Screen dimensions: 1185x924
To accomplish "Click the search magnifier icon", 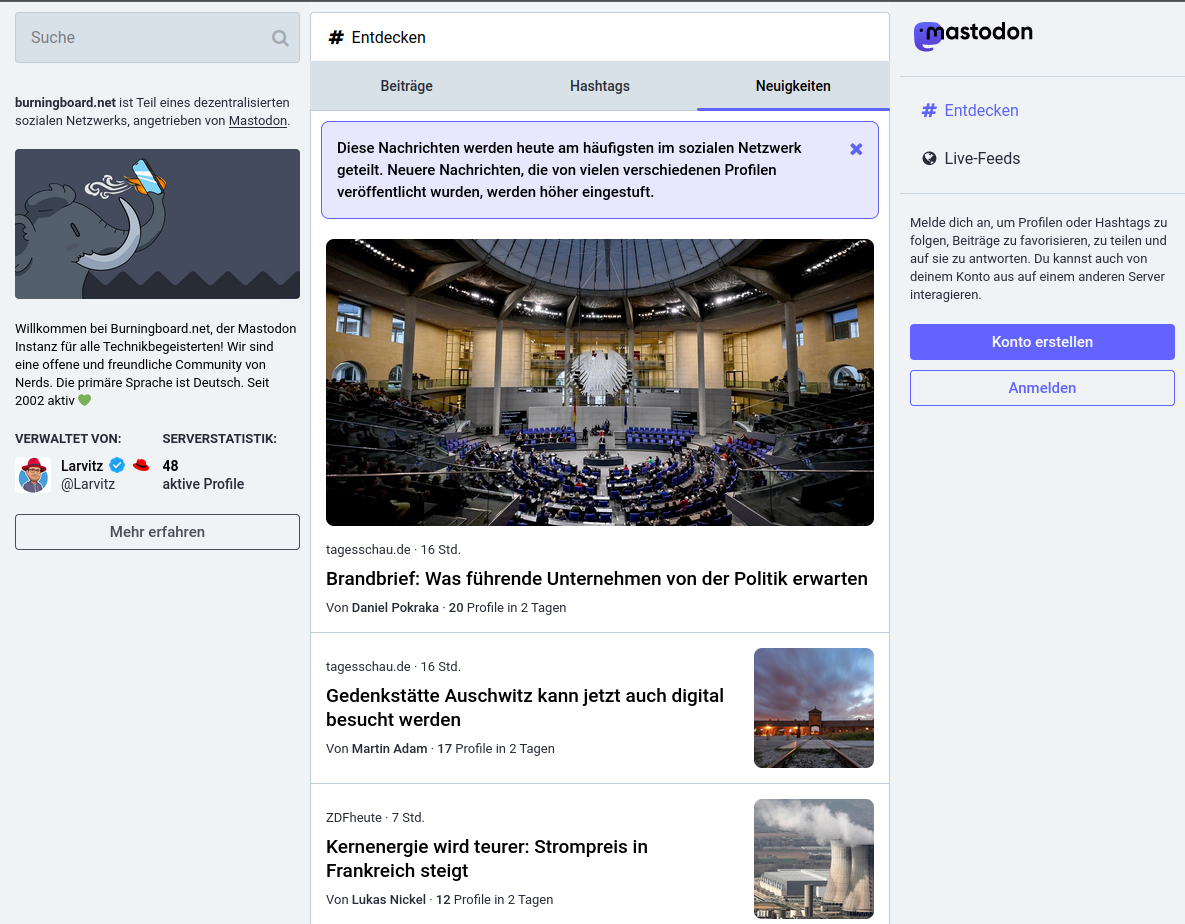I will (280, 38).
